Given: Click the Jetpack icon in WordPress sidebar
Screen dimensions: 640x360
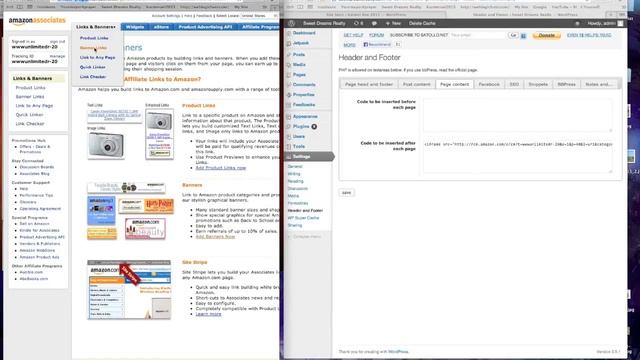Looking at the screenshot, I should pyautogui.click(x=289, y=43).
